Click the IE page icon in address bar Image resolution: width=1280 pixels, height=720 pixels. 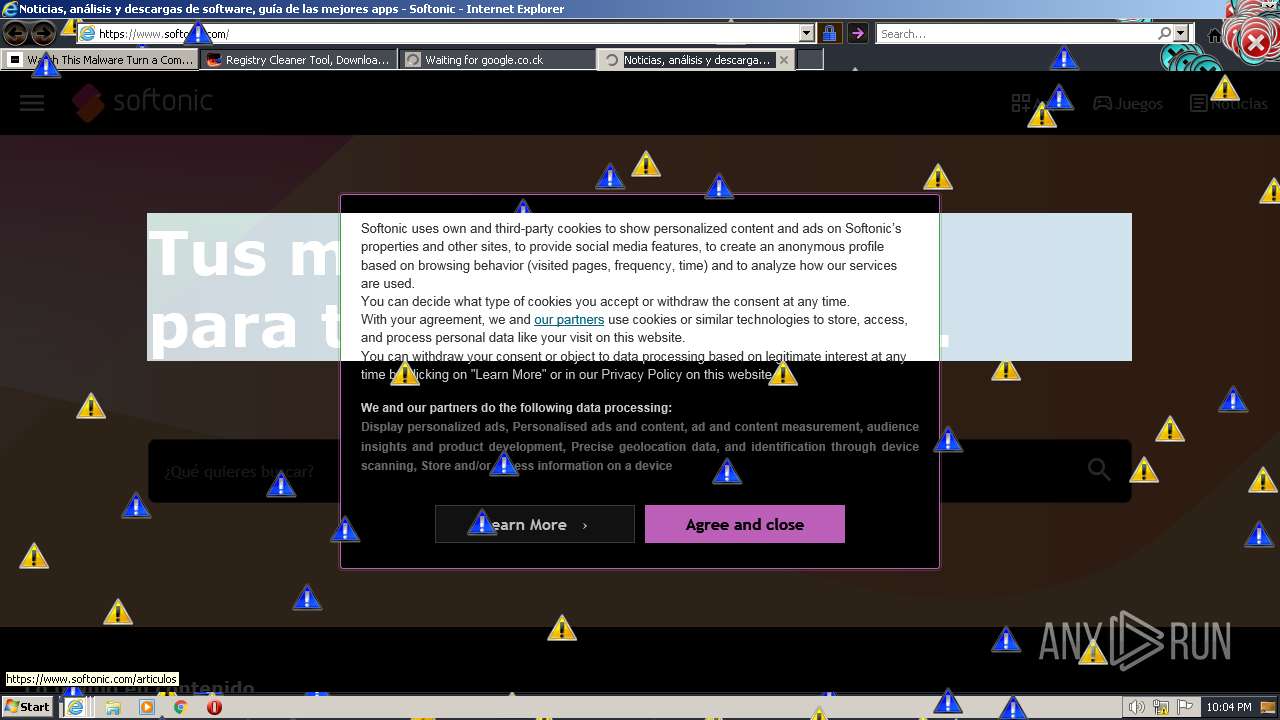coord(88,33)
